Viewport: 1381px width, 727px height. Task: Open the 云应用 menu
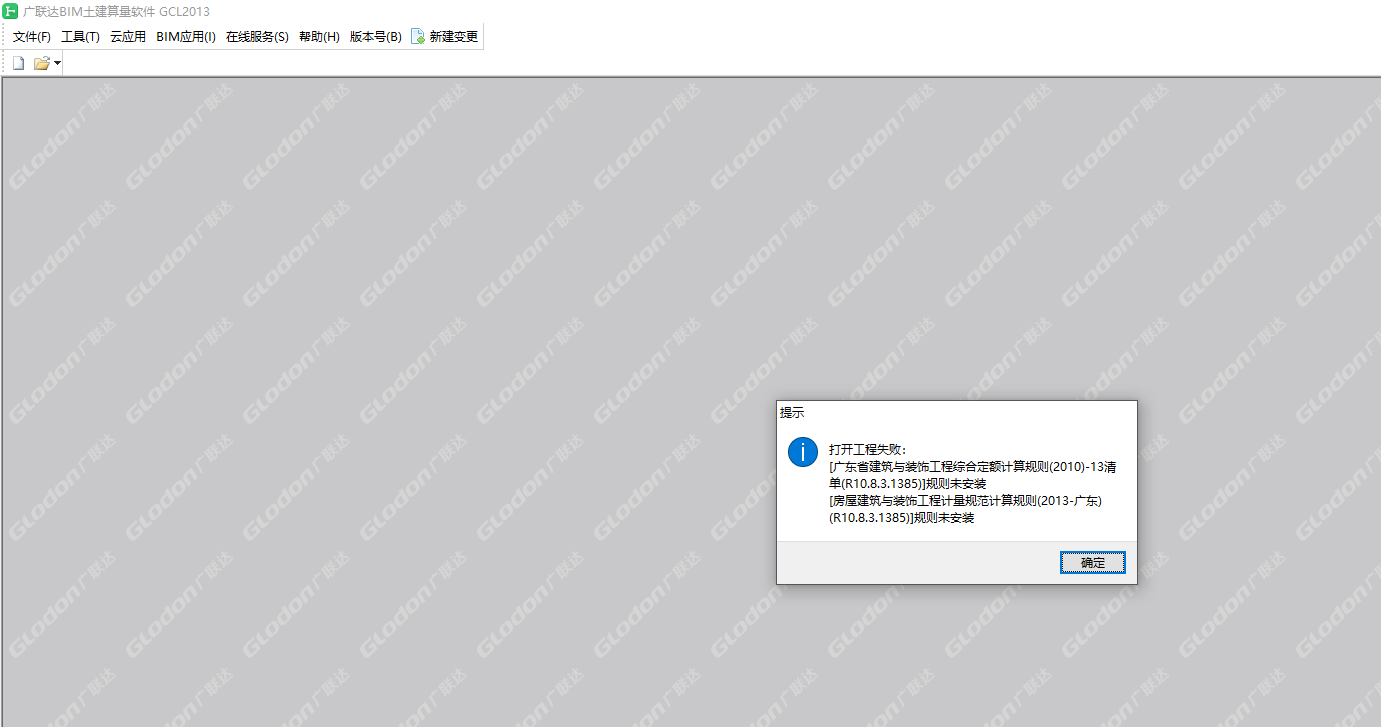[x=128, y=37]
